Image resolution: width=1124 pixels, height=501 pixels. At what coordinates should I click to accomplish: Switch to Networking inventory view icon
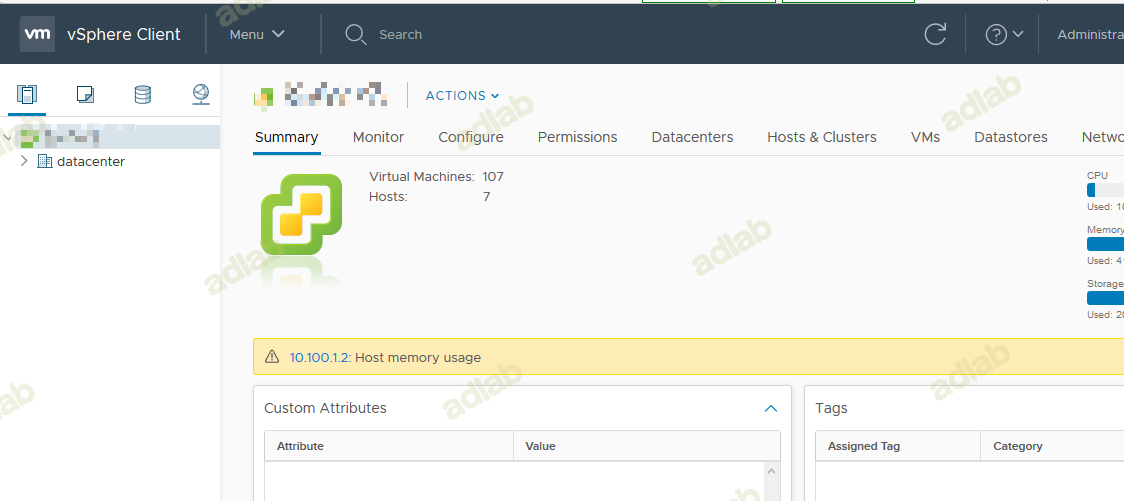201,95
